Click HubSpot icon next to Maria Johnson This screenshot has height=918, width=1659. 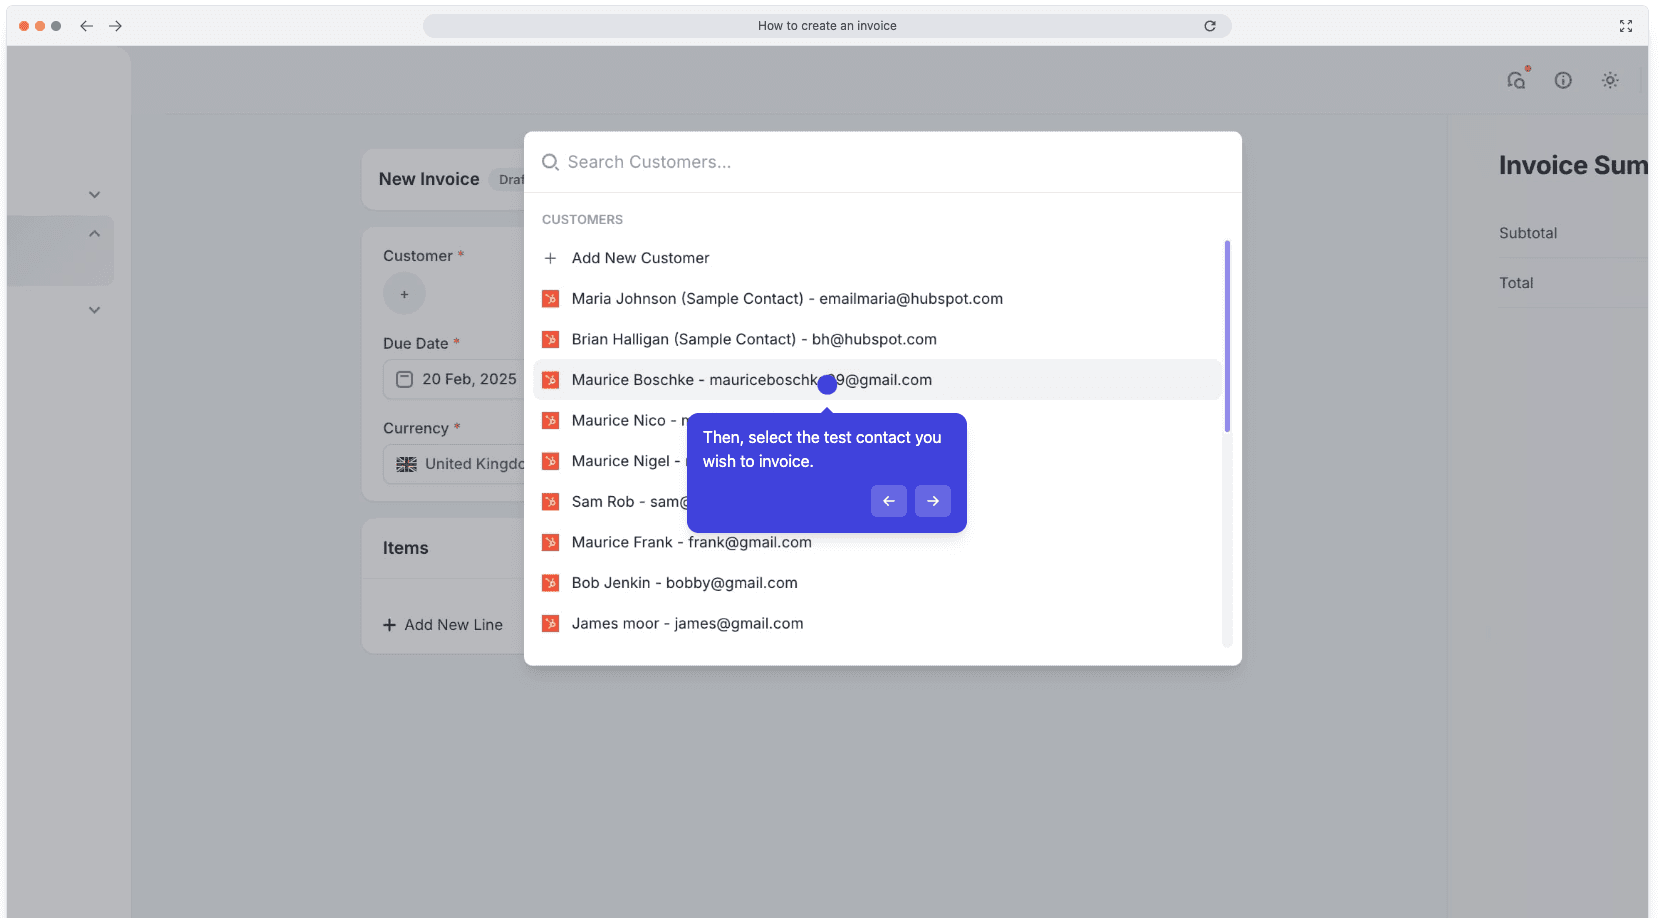pos(550,299)
